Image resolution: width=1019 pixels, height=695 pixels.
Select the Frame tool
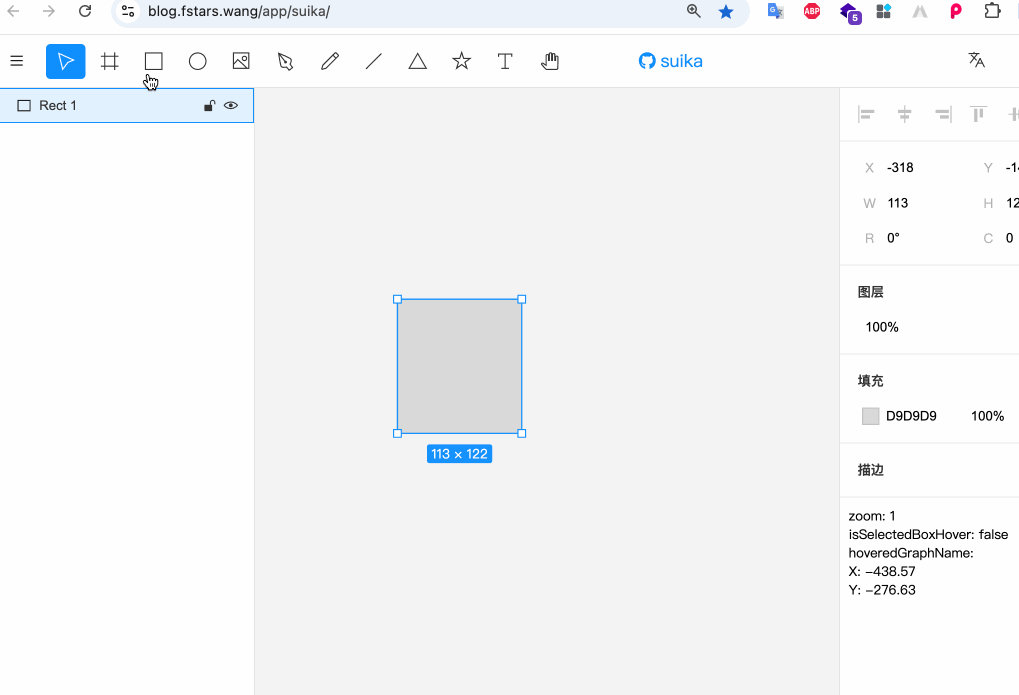click(x=110, y=61)
